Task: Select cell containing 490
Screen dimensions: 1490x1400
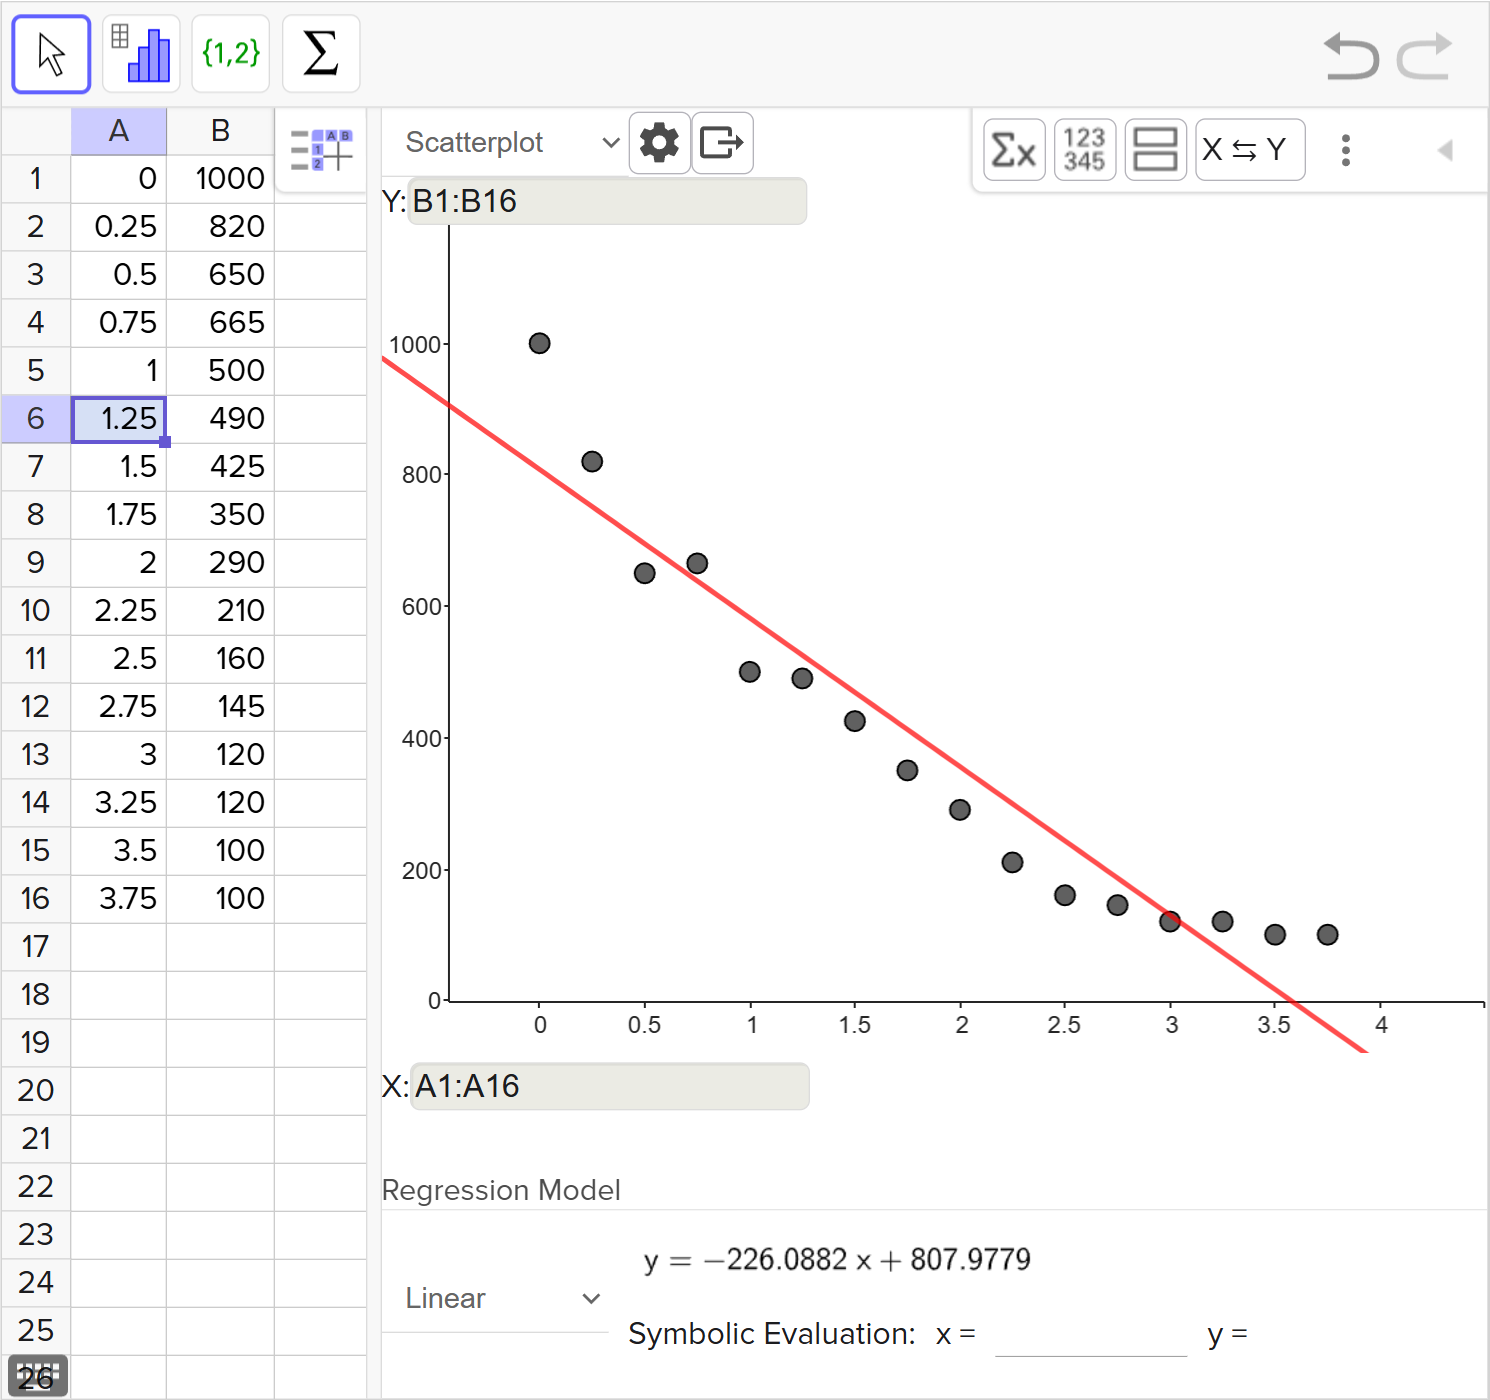Action: click(220, 419)
